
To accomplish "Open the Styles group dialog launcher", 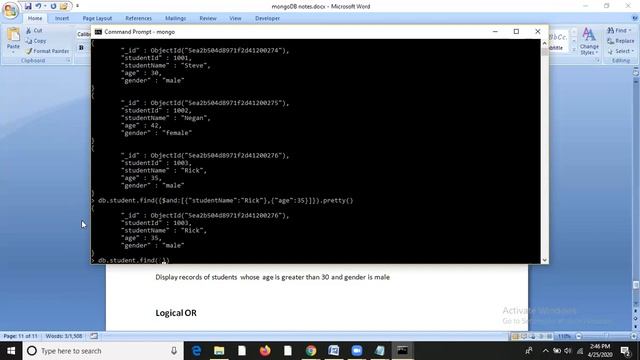I will [x=598, y=60].
